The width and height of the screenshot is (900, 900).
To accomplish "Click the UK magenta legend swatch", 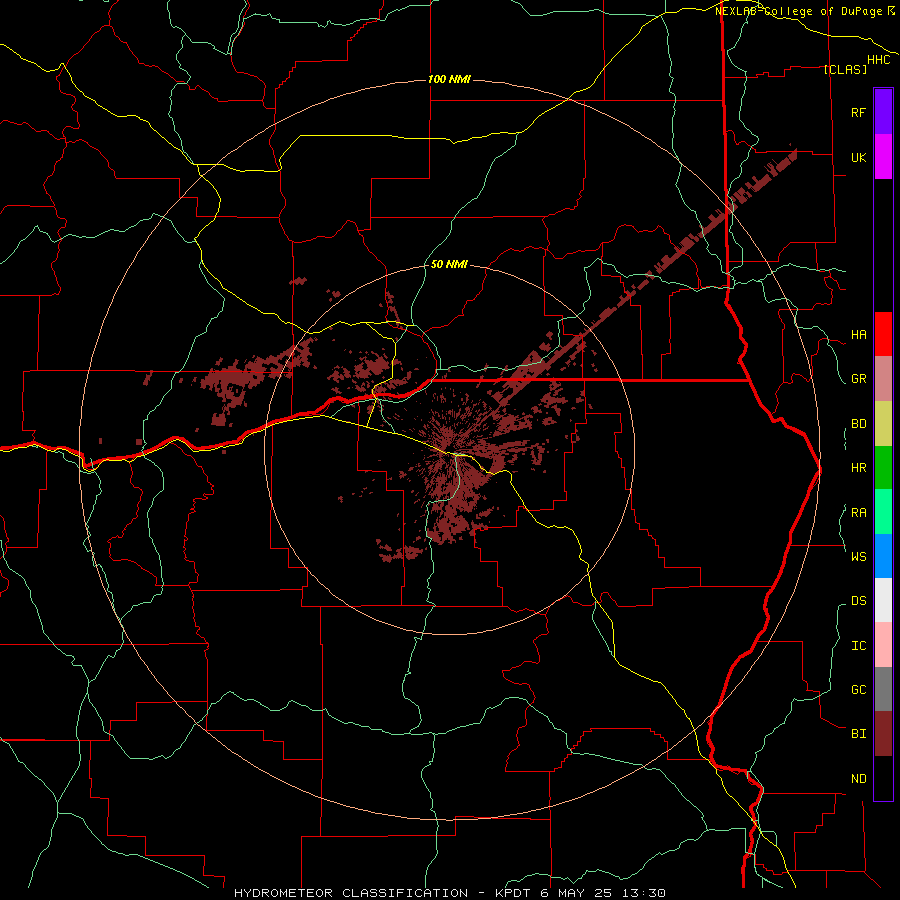I will coord(883,157).
